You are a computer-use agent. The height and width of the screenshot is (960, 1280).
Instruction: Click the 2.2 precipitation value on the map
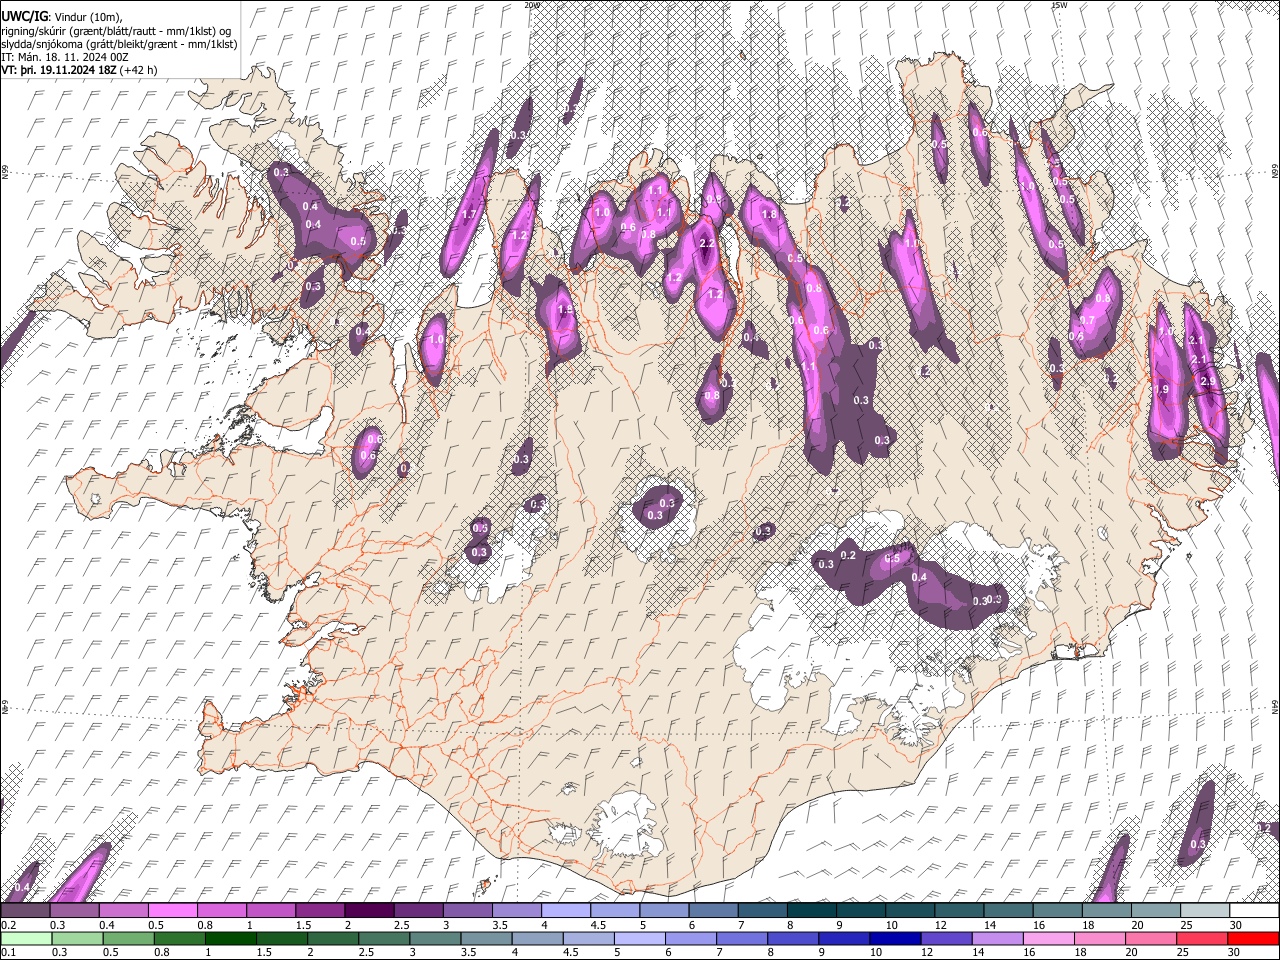tap(706, 244)
